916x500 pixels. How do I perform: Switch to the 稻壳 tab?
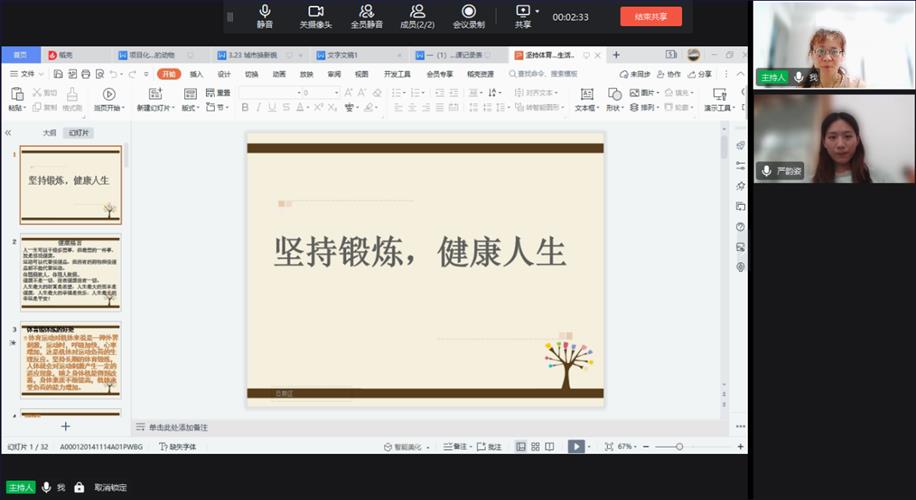[x=61, y=55]
